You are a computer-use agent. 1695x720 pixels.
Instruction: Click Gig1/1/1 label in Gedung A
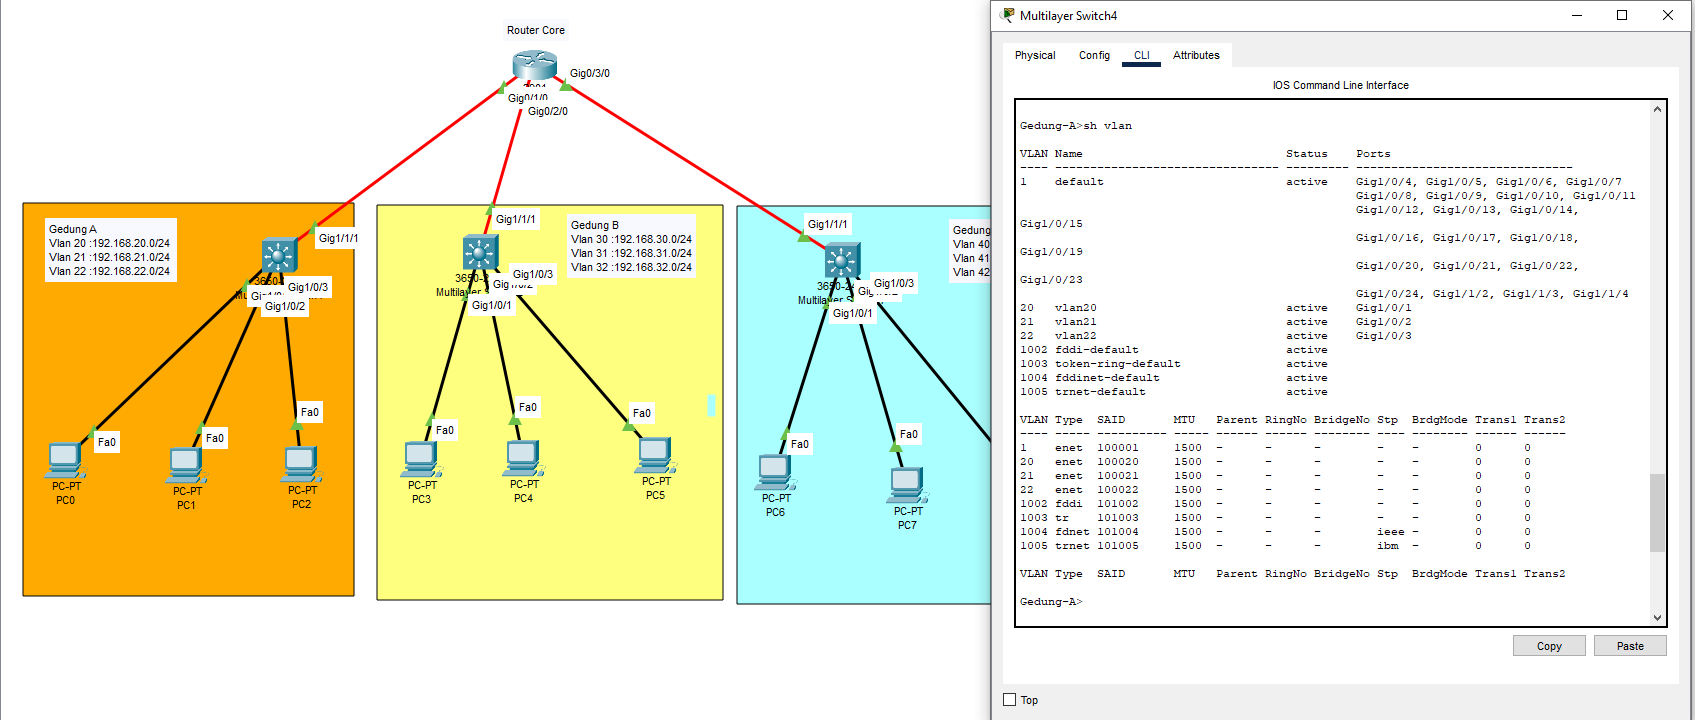tap(338, 238)
